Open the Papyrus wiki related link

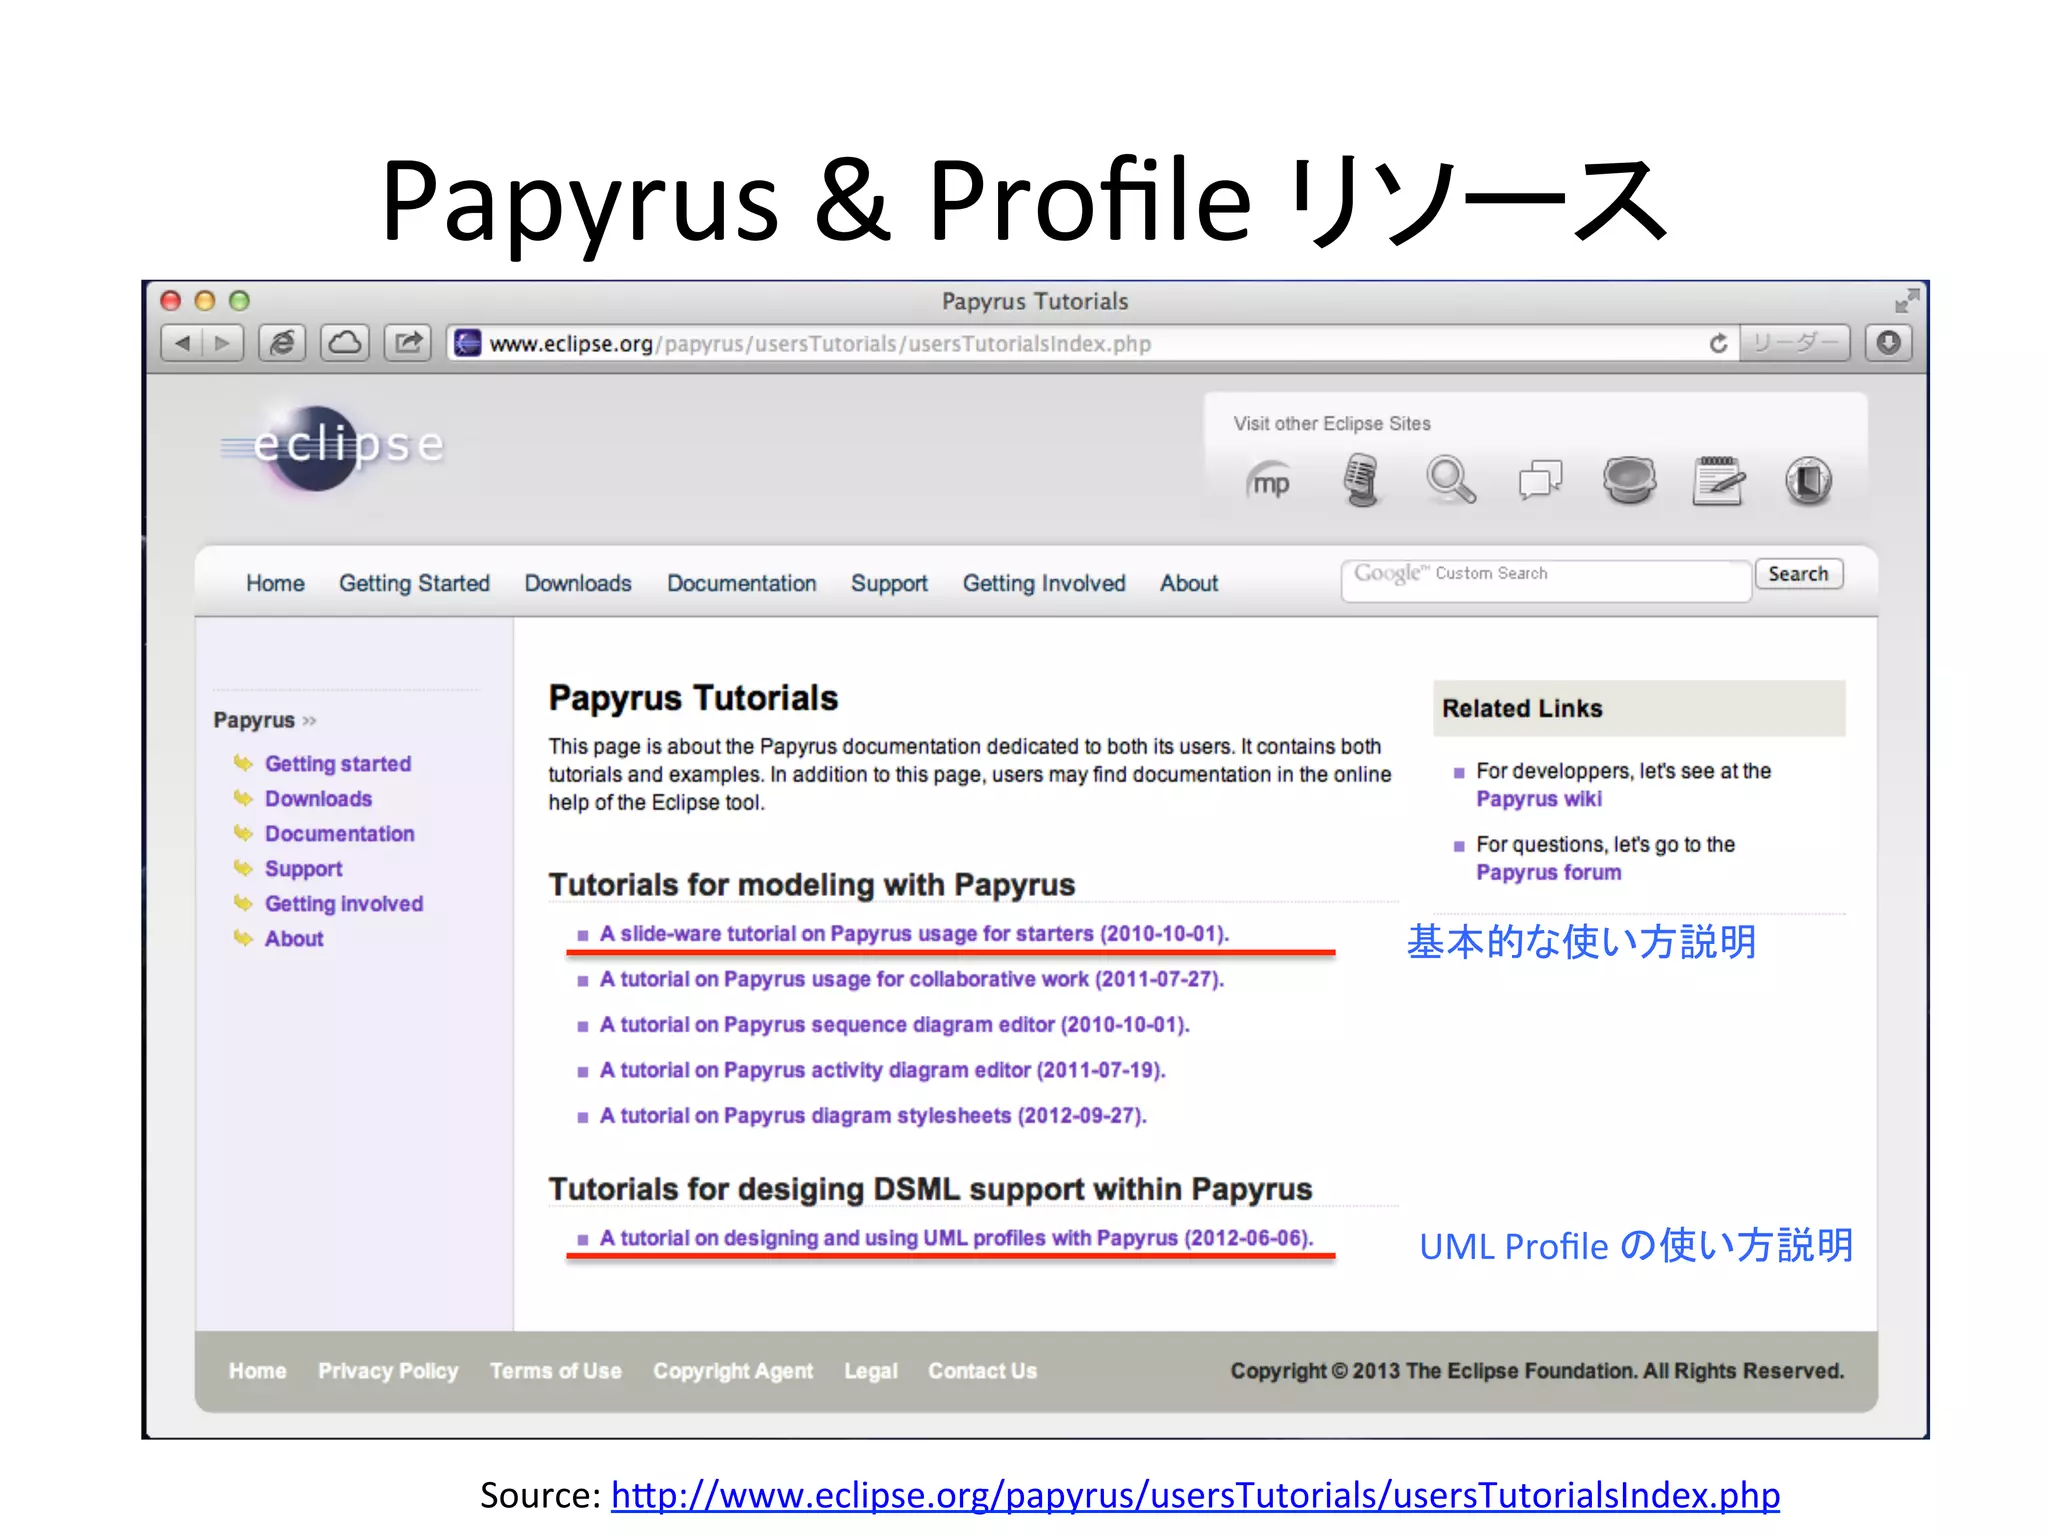pos(1539,799)
